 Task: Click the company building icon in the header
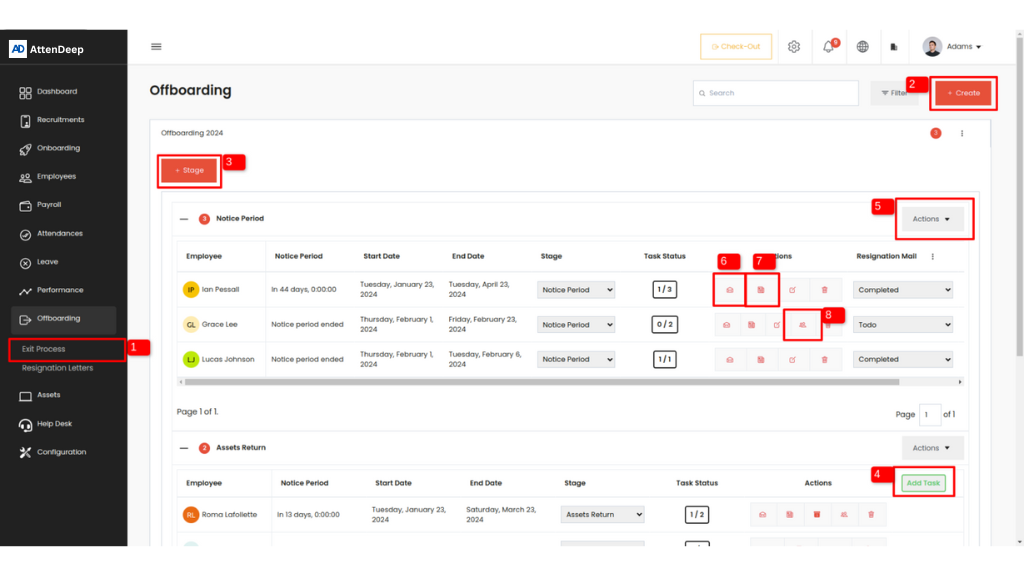point(894,47)
